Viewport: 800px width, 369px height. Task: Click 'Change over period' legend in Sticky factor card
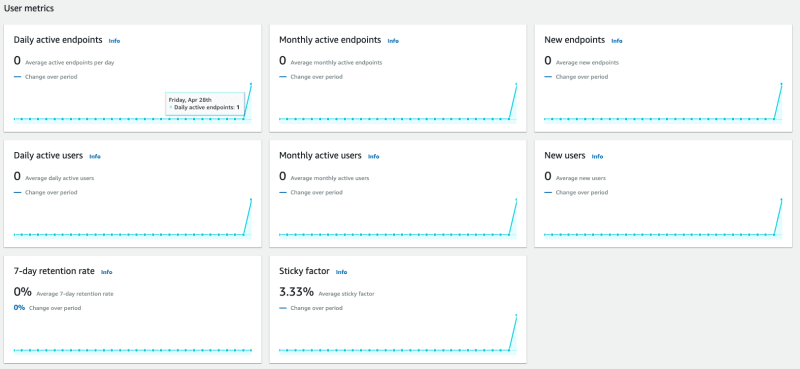coord(316,308)
